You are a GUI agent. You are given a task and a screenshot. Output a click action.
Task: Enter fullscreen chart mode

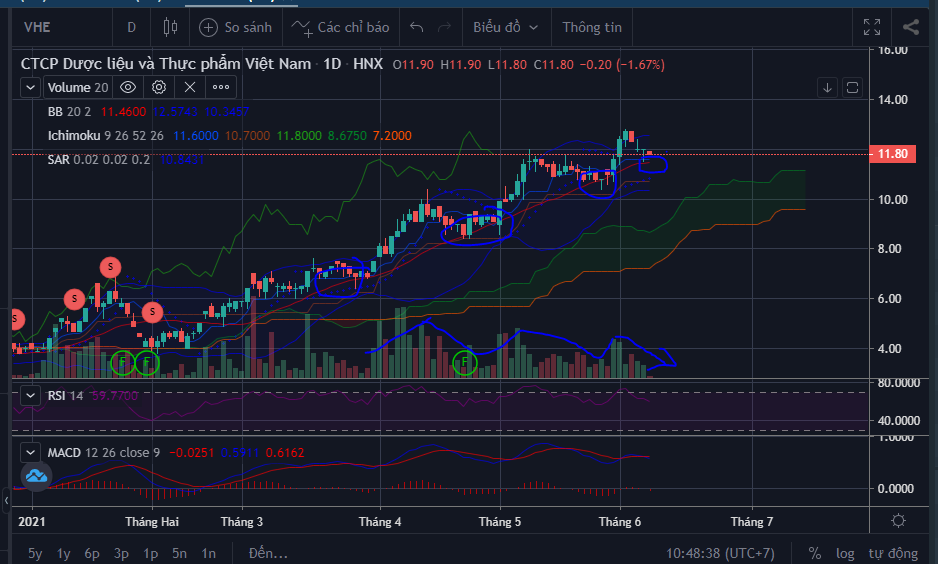[872, 27]
